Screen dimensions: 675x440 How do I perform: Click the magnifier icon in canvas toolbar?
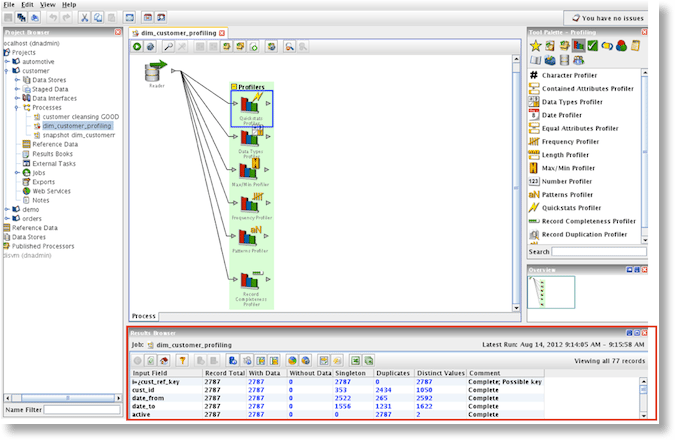169,46
